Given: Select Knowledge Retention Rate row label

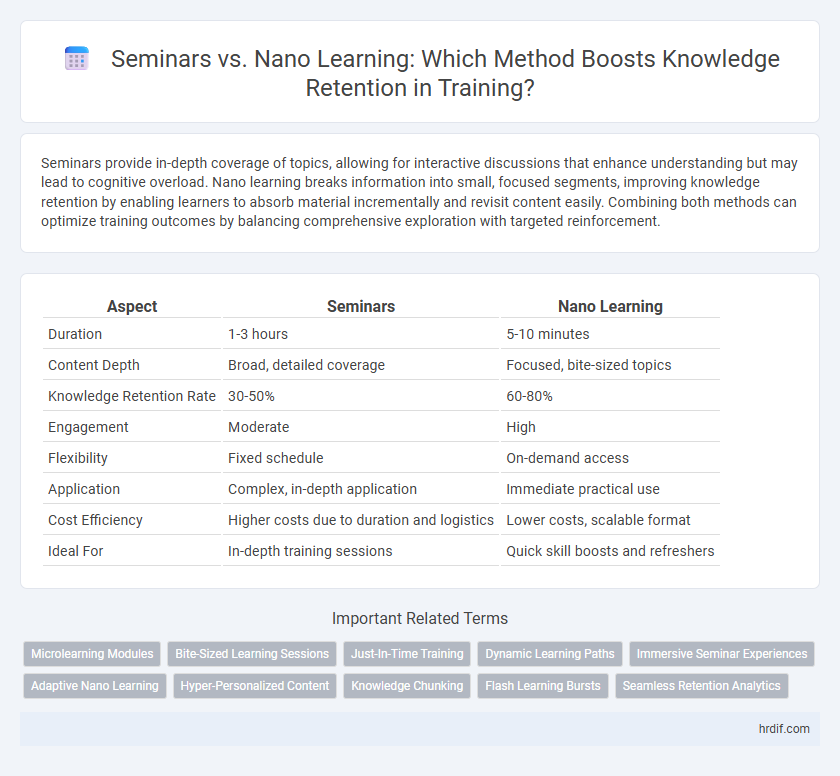Looking at the screenshot, I should coord(132,396).
